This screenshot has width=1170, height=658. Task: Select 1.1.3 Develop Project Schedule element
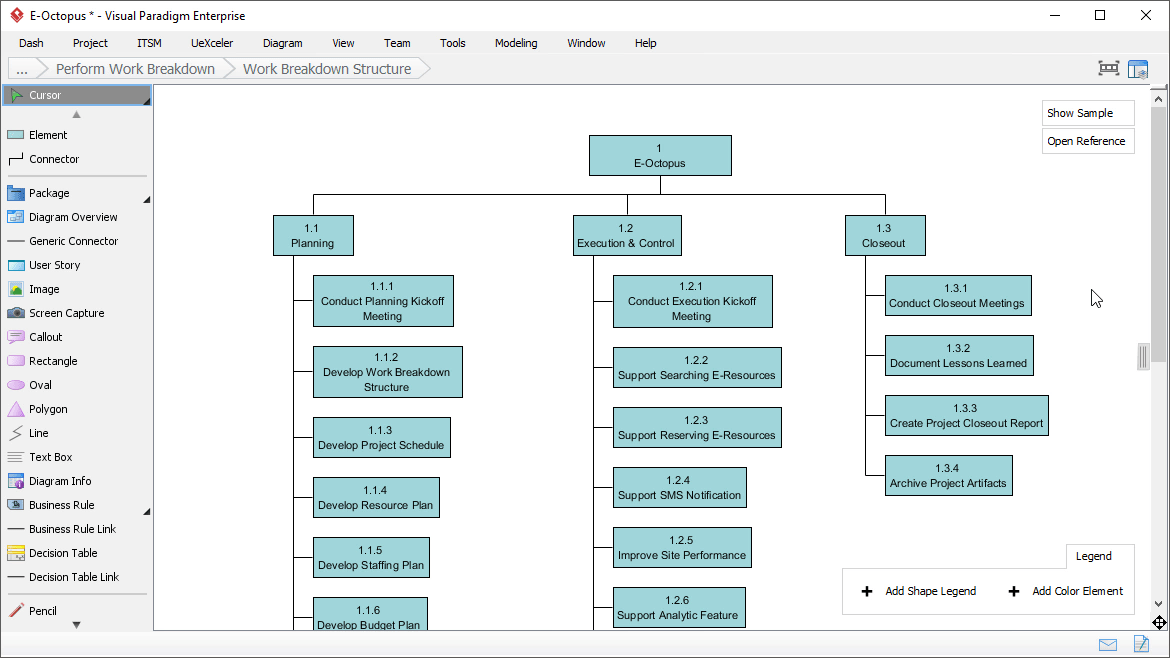pos(381,438)
